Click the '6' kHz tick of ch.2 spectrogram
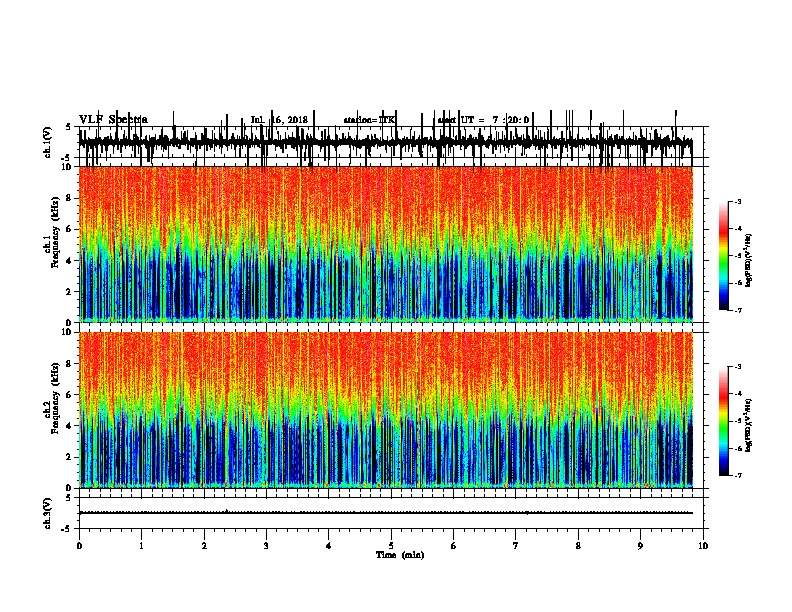 coord(70,395)
